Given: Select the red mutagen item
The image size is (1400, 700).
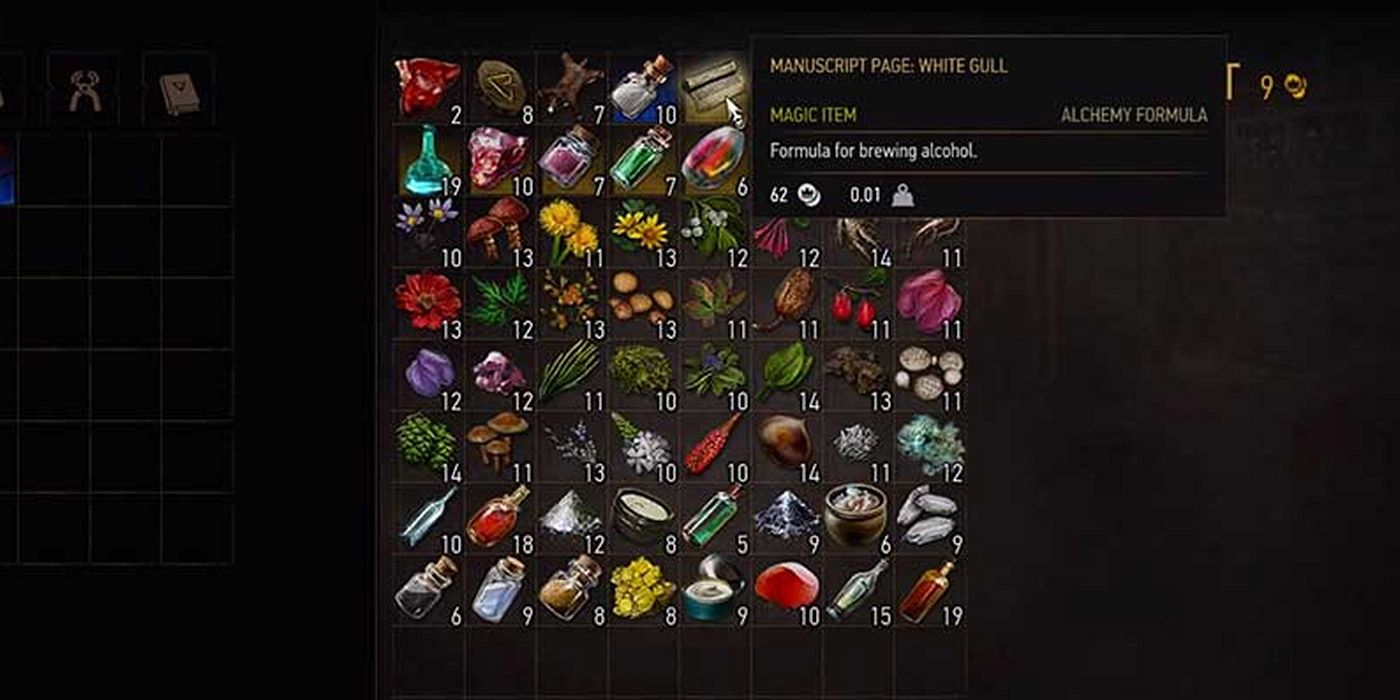Looking at the screenshot, I should pyautogui.click(x=714, y=160).
